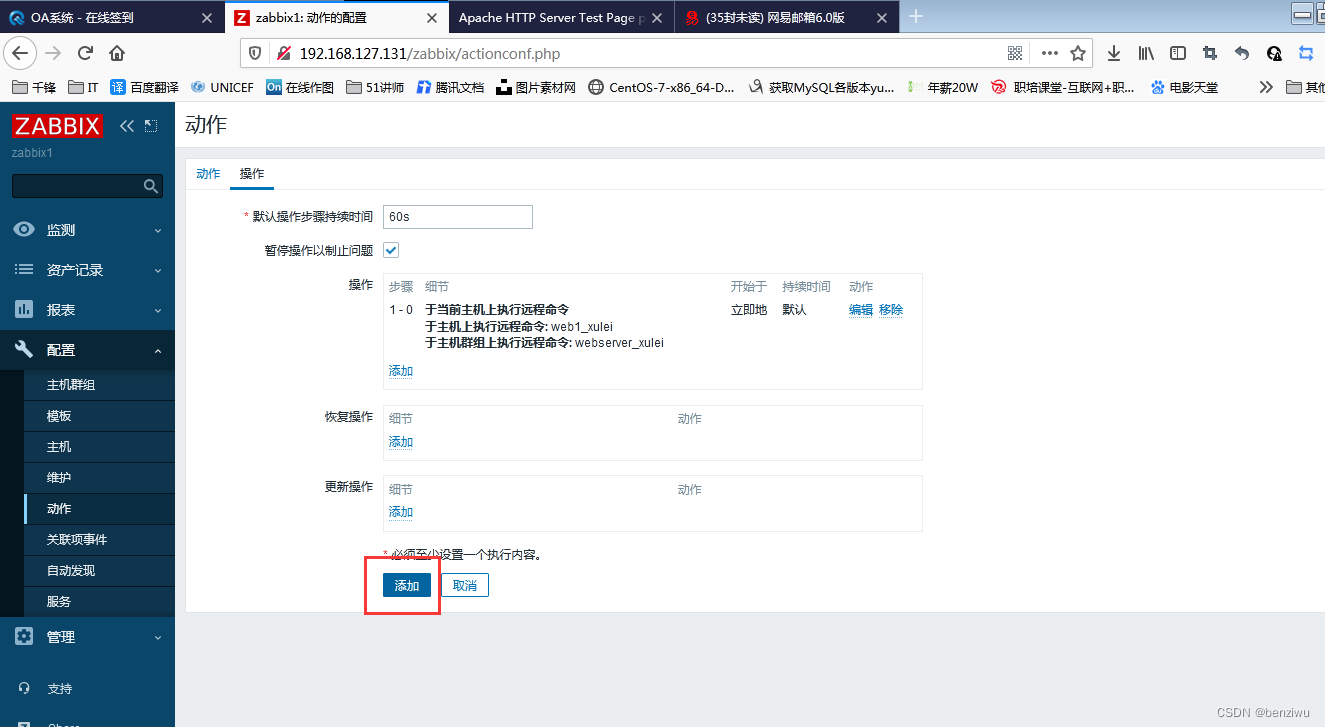Collapse the Zabbix sidebar with double-chevron icon
The width and height of the screenshot is (1325, 727).
coord(126,125)
